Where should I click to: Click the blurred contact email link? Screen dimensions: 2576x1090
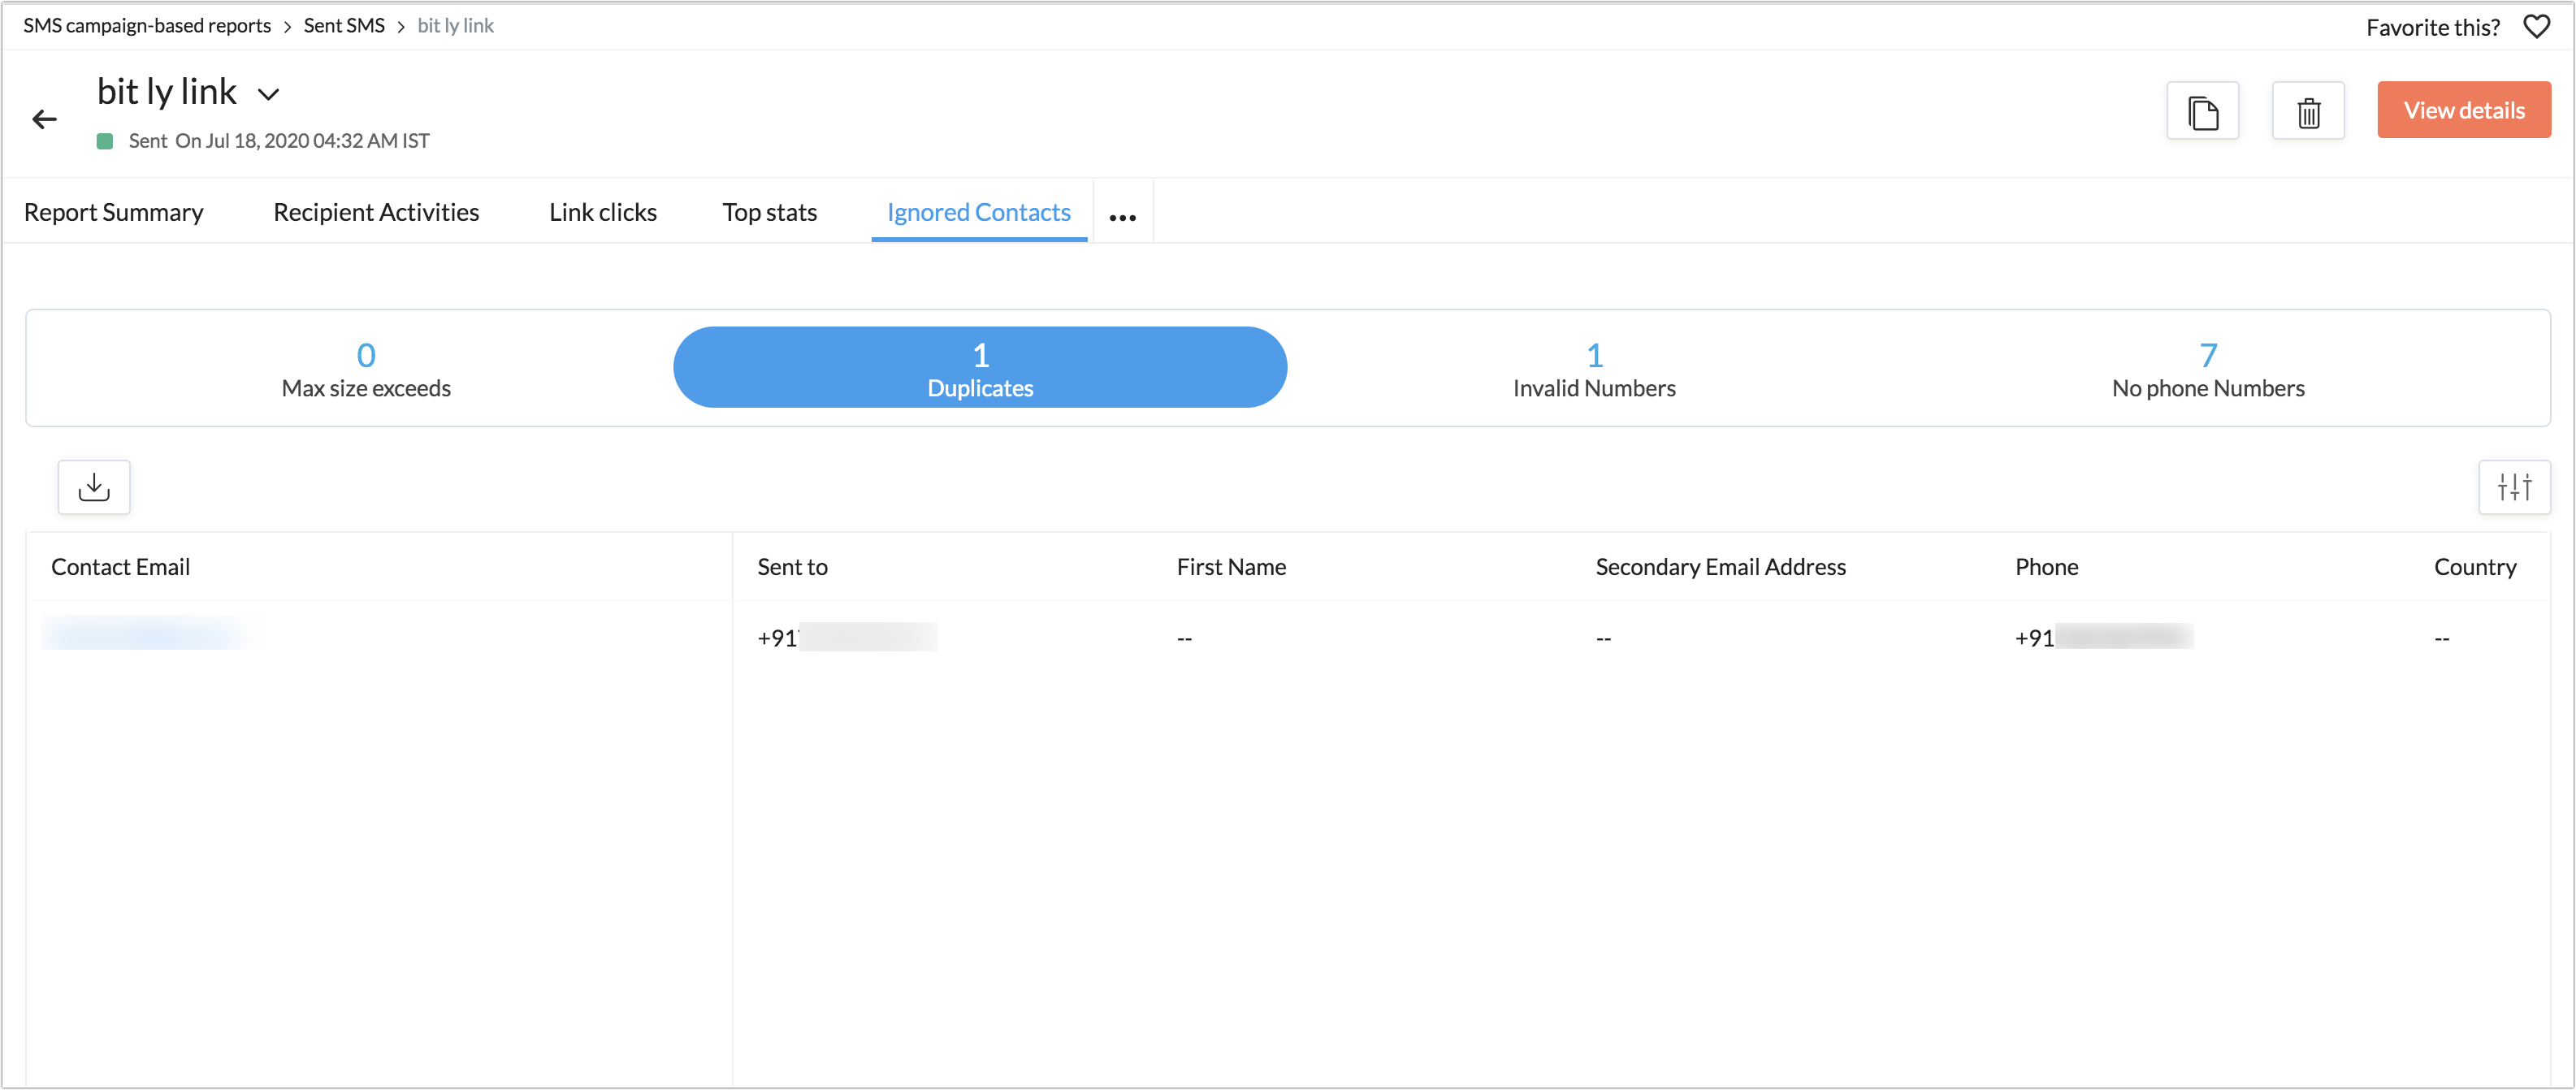[x=146, y=634]
